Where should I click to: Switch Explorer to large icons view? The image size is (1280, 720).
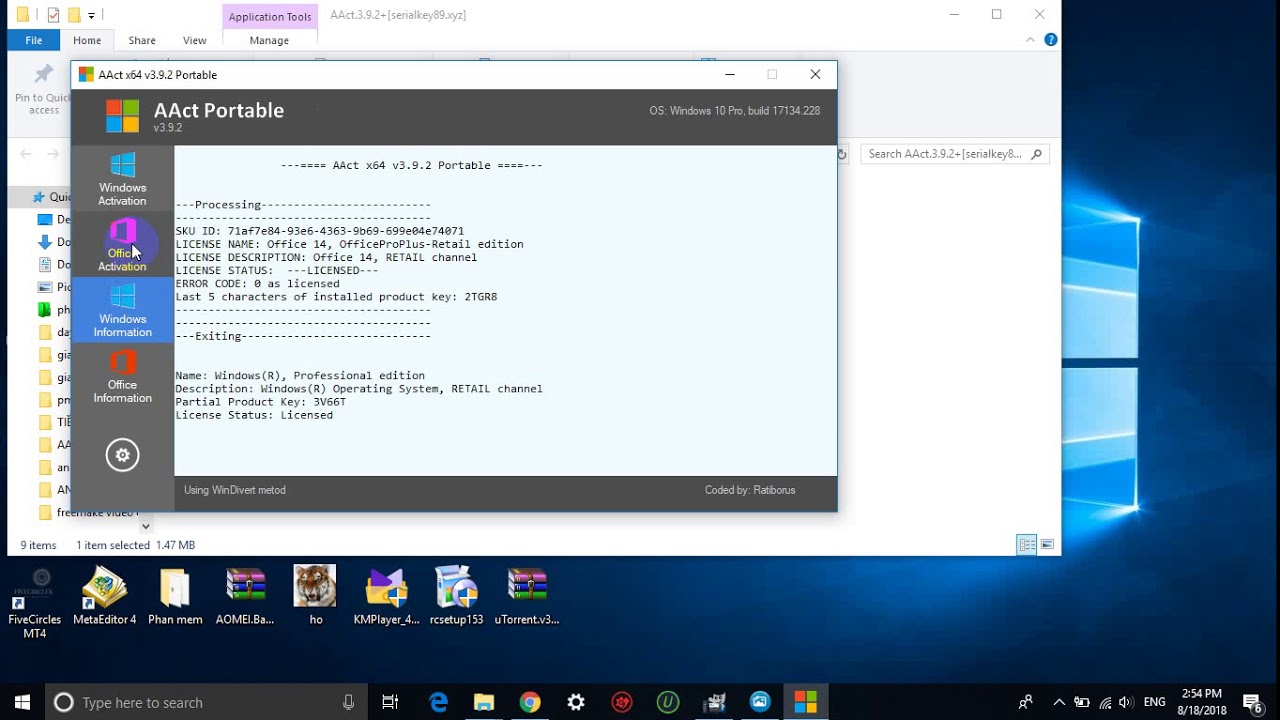[x=1047, y=545]
